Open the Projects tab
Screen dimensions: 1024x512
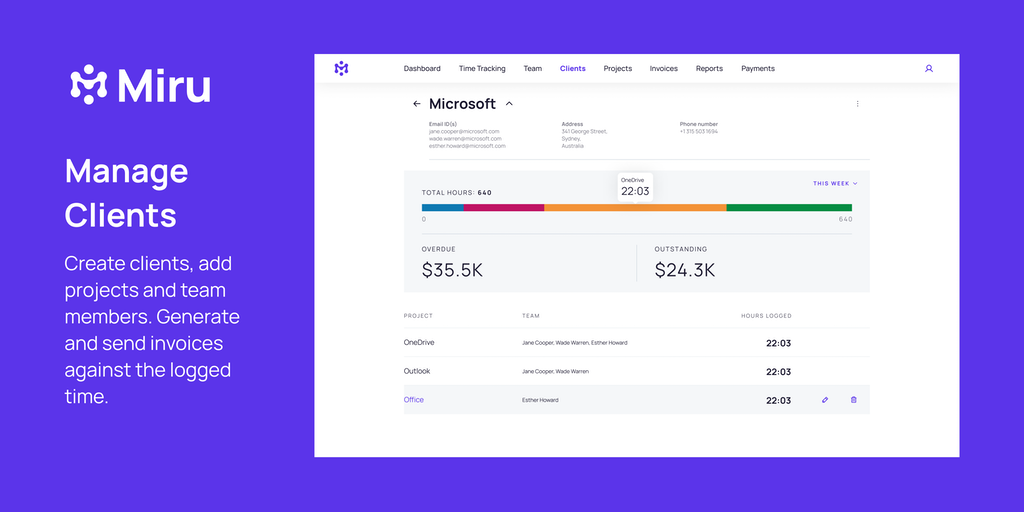(x=618, y=69)
